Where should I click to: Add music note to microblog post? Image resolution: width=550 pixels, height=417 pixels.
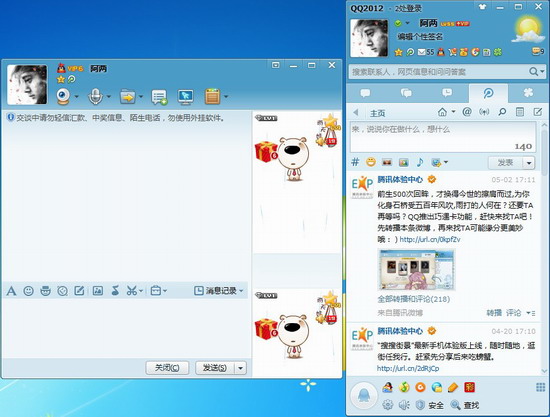pos(420,162)
